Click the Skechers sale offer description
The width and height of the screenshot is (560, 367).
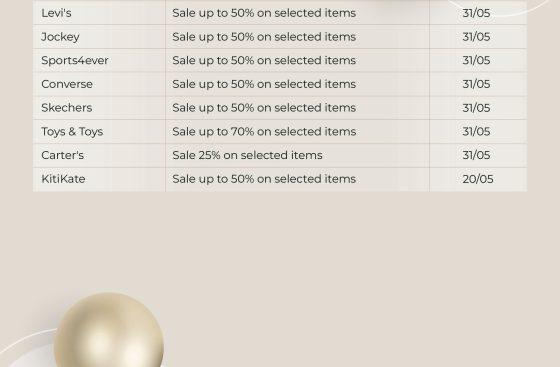tap(264, 108)
